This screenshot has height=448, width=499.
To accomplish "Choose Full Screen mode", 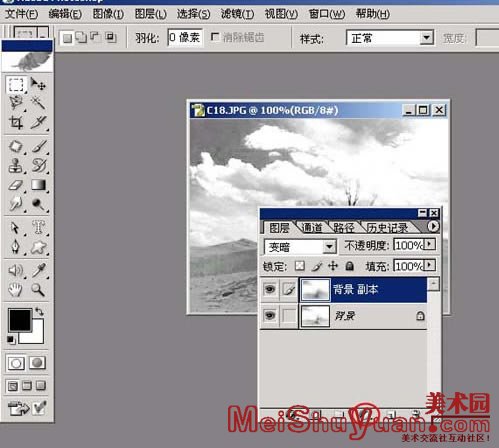I will (41, 386).
